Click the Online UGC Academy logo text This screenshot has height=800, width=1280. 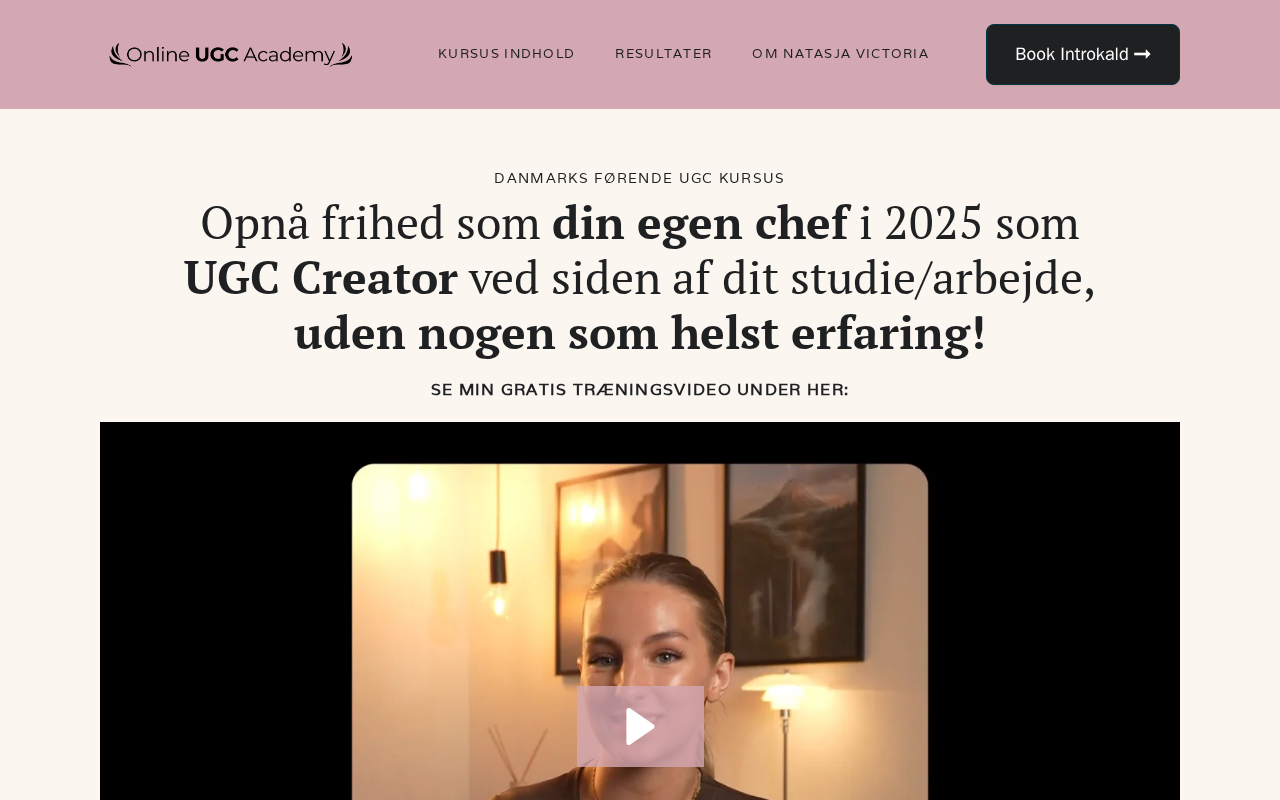coord(231,55)
